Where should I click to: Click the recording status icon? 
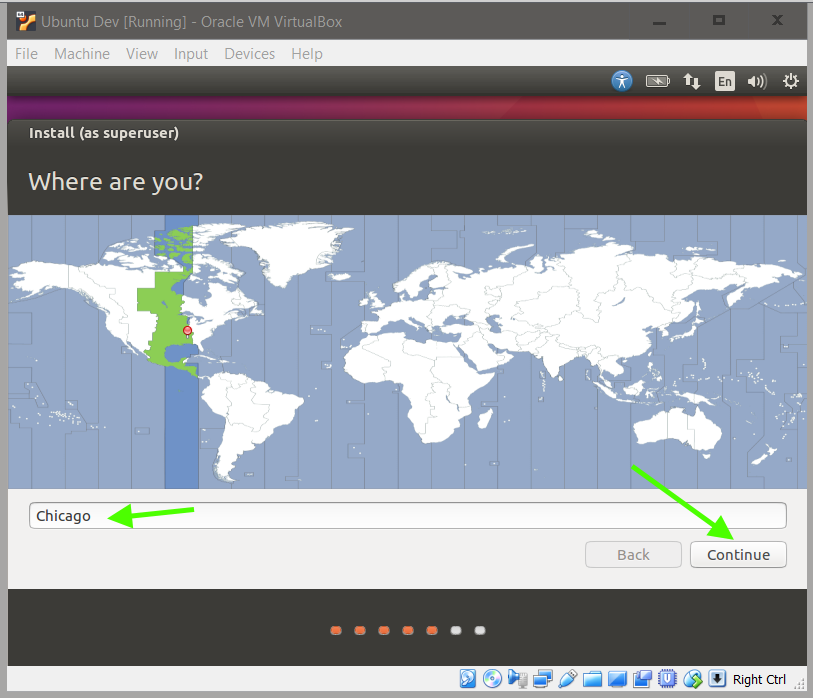[x=642, y=679]
